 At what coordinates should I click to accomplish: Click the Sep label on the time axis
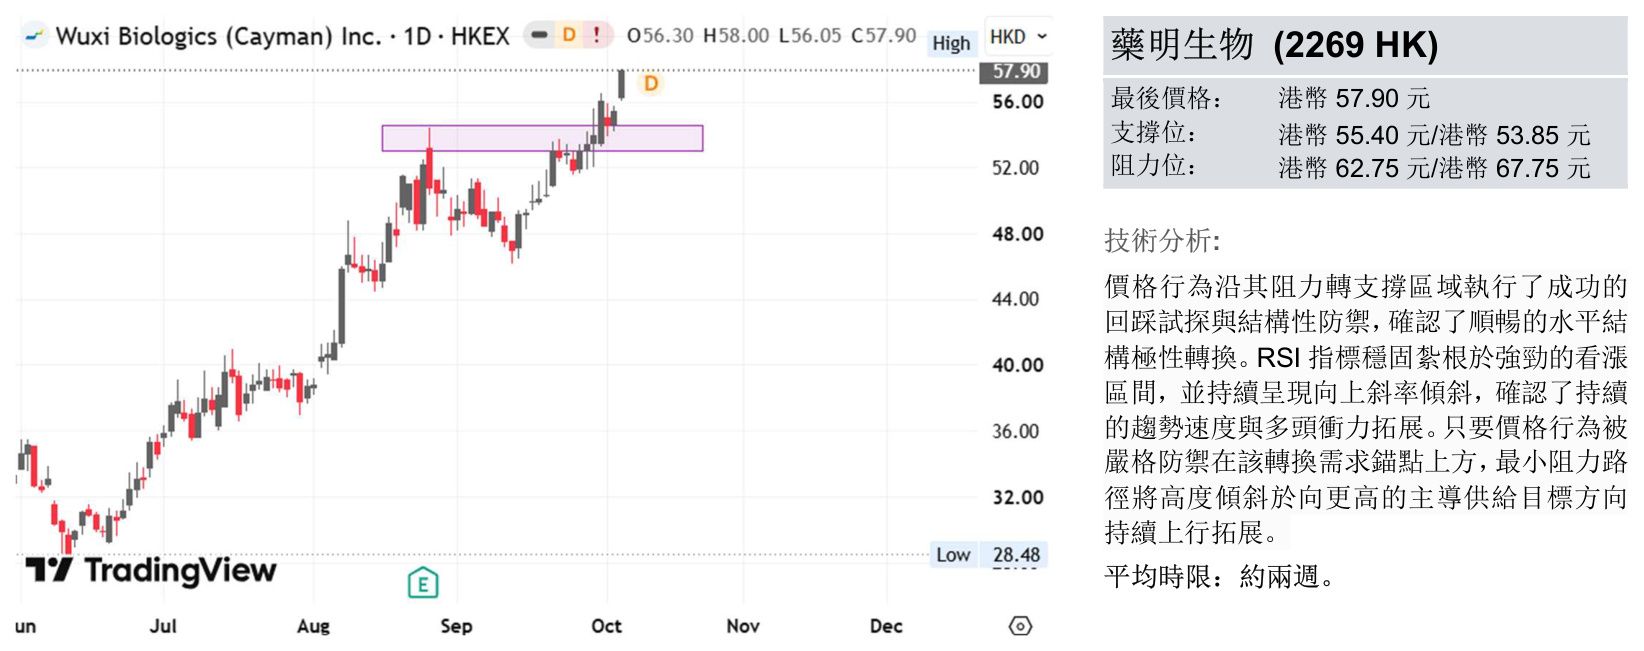(456, 626)
